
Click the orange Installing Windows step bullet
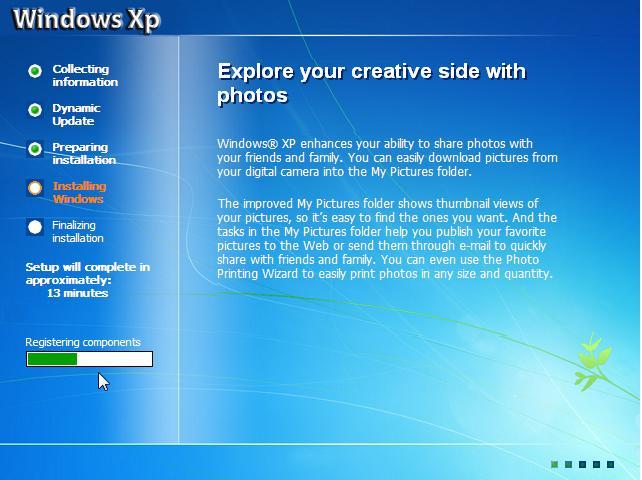[x=35, y=188]
